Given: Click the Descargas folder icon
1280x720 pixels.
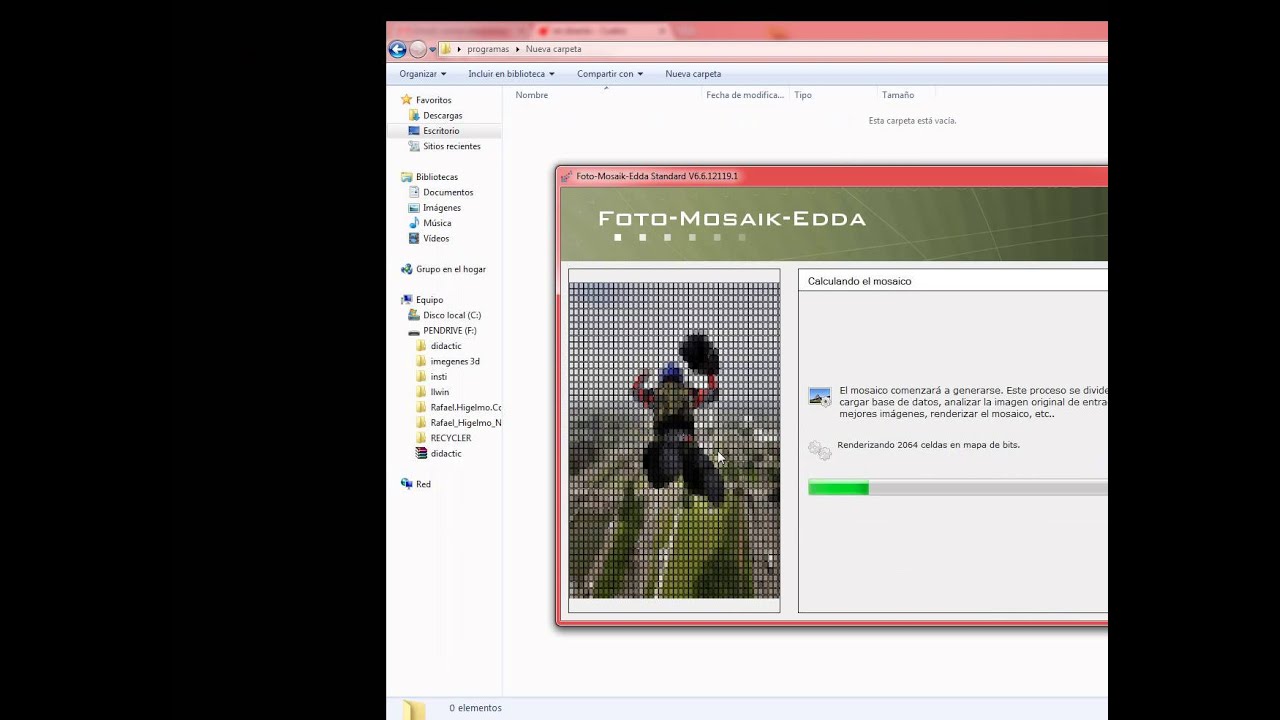Looking at the screenshot, I should [x=414, y=115].
